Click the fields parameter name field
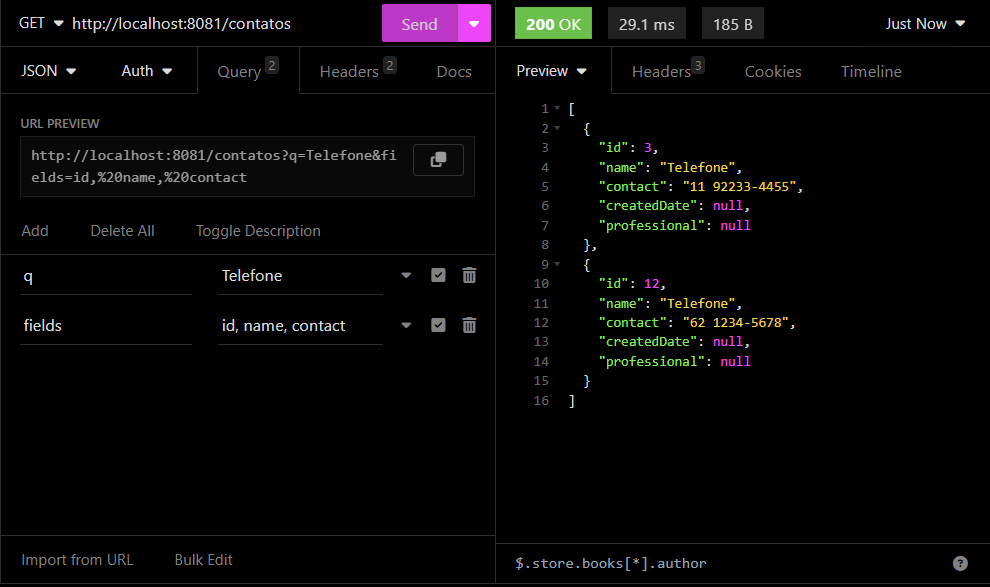Image resolution: width=990 pixels, height=587 pixels. pos(105,326)
